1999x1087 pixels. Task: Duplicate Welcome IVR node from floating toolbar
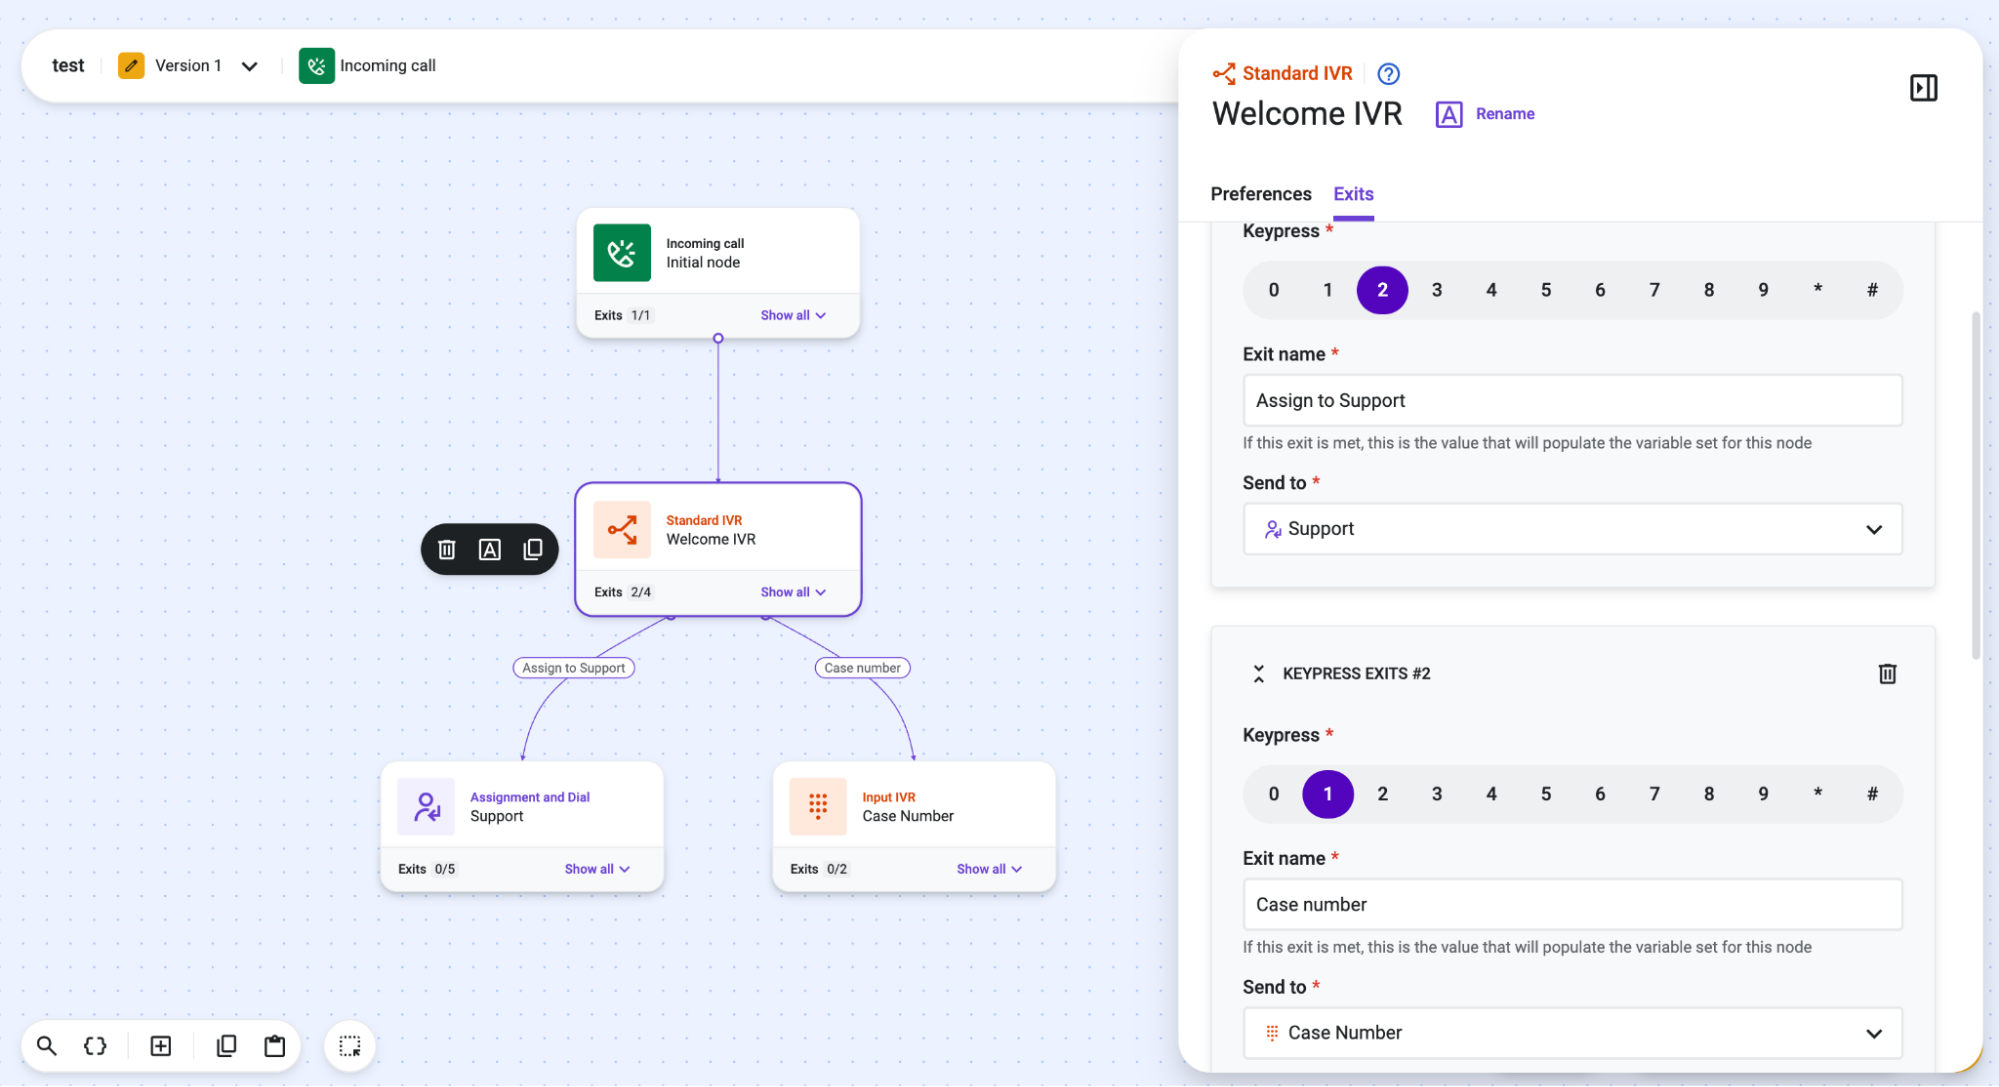point(533,549)
